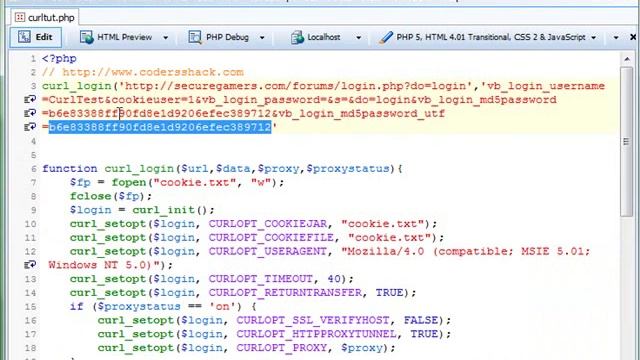Open the toolbar overflow options arrow
640x360 pixels.
coord(616,38)
